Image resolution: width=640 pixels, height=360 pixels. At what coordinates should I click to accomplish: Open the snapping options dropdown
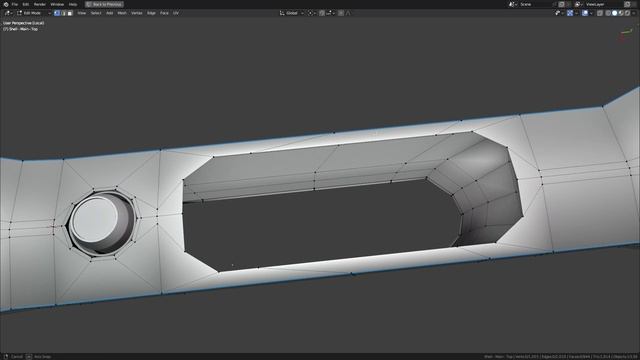pos(331,13)
